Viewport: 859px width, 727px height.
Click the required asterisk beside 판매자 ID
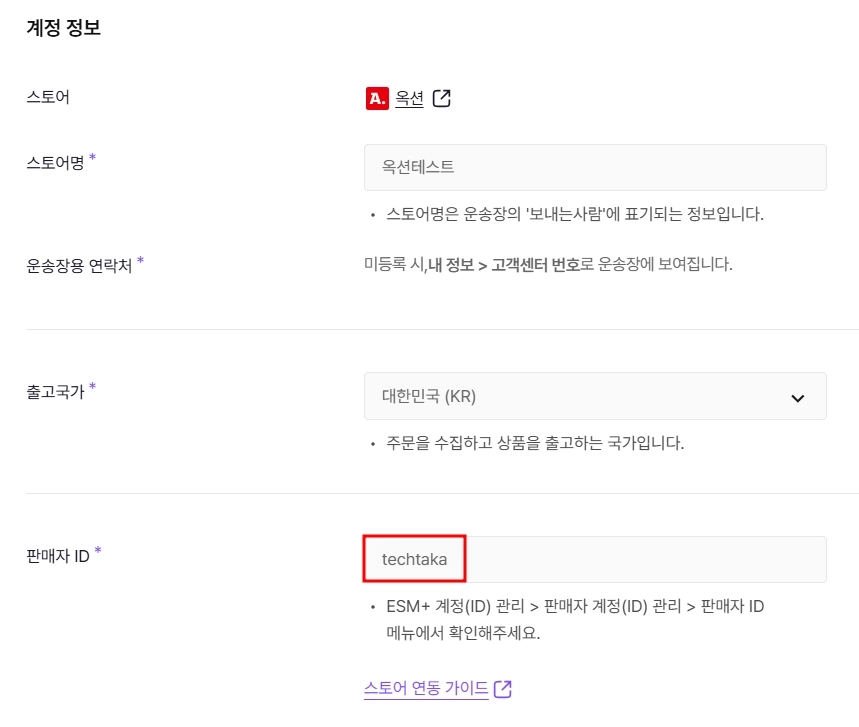98,551
